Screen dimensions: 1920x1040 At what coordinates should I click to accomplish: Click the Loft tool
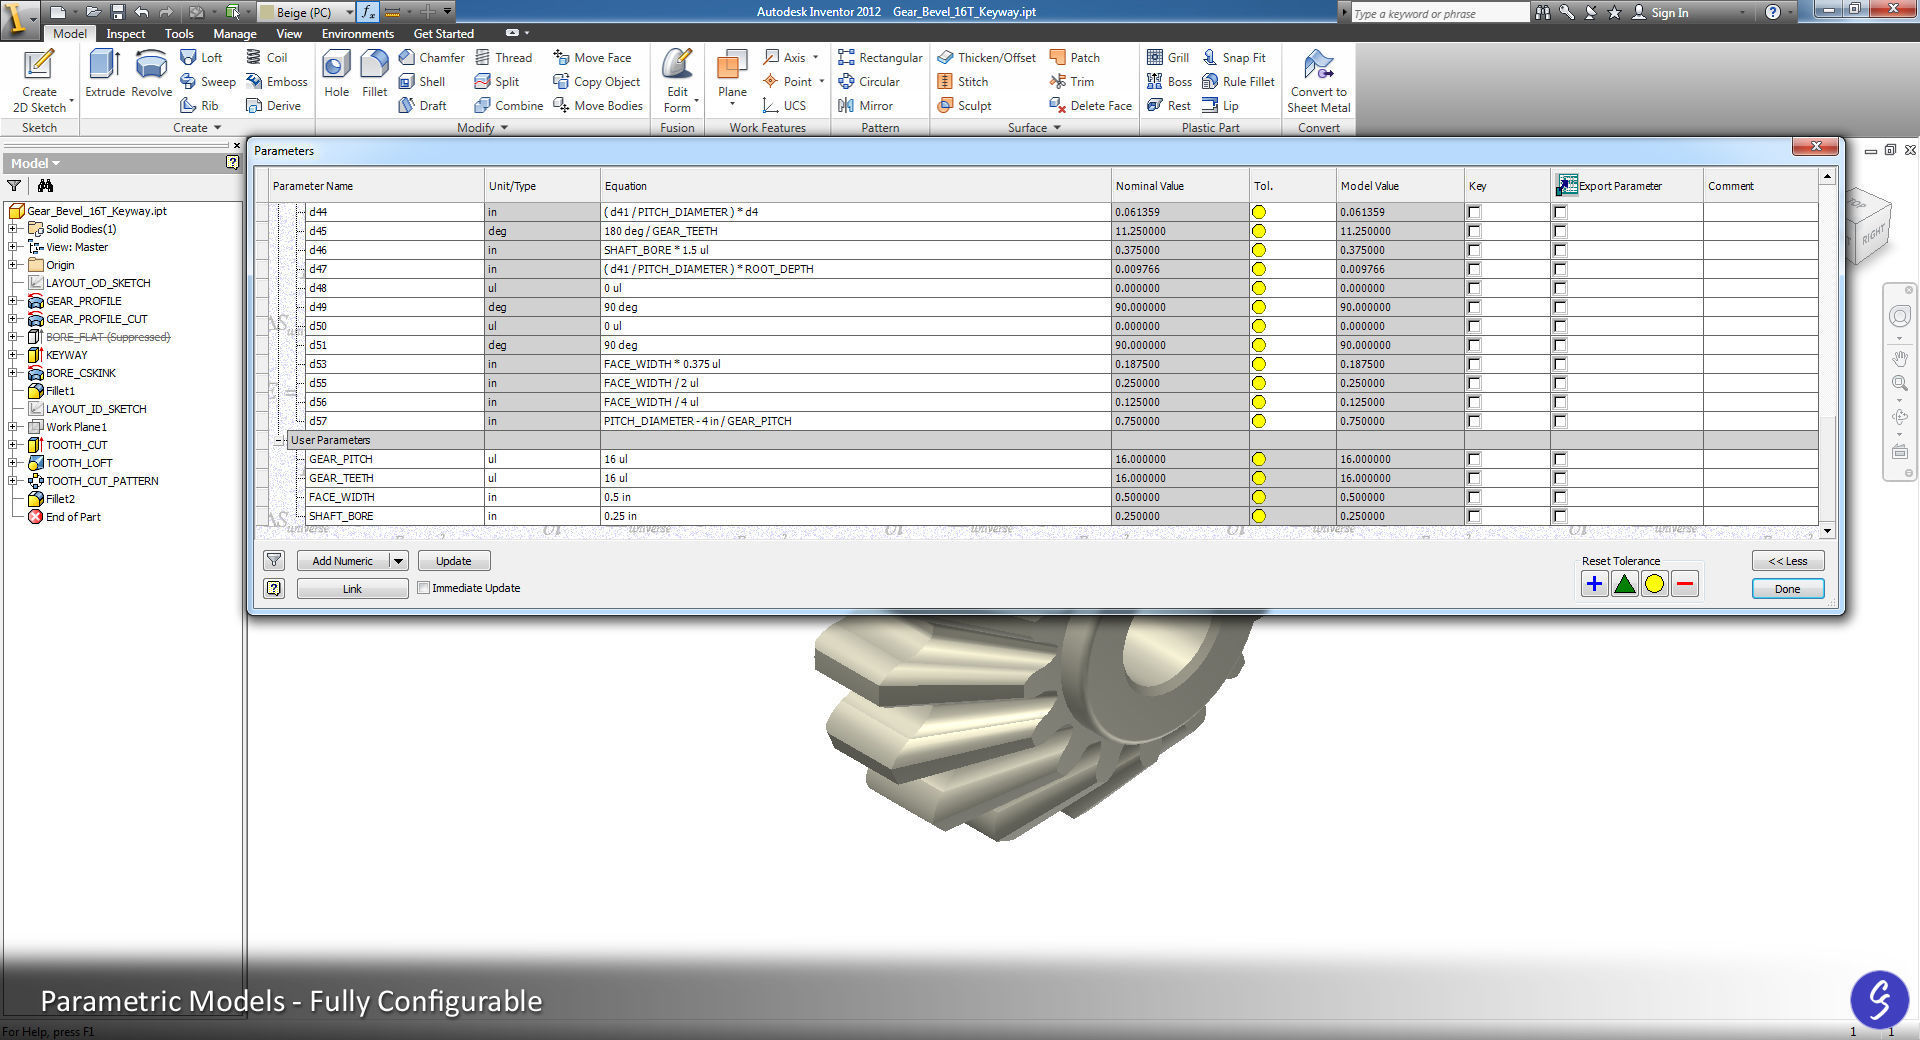tap(201, 57)
